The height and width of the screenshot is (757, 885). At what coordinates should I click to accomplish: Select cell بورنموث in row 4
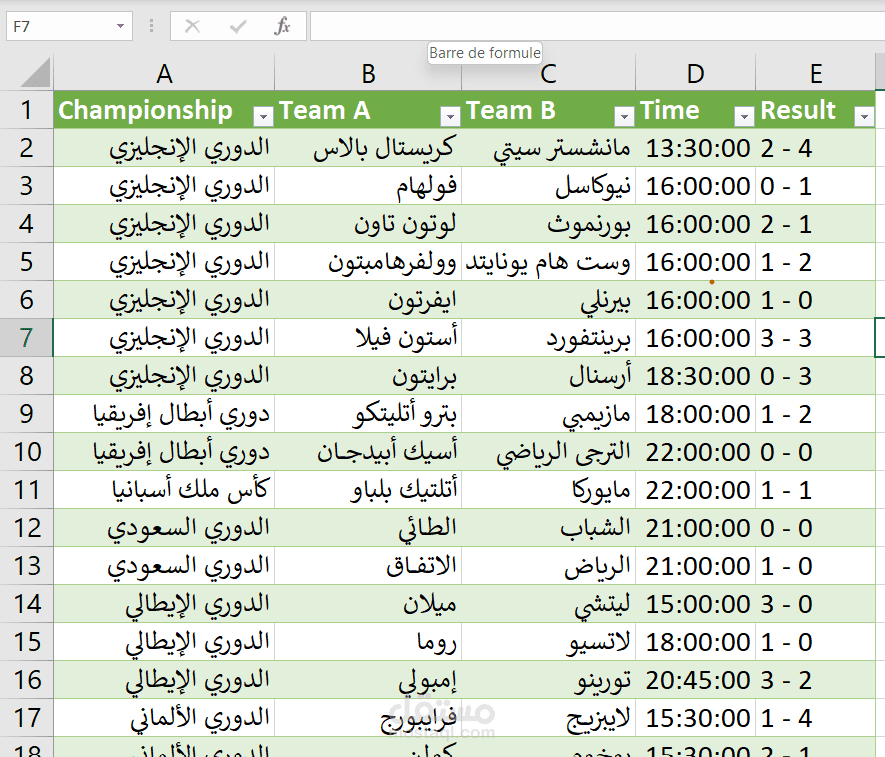pyautogui.click(x=548, y=224)
